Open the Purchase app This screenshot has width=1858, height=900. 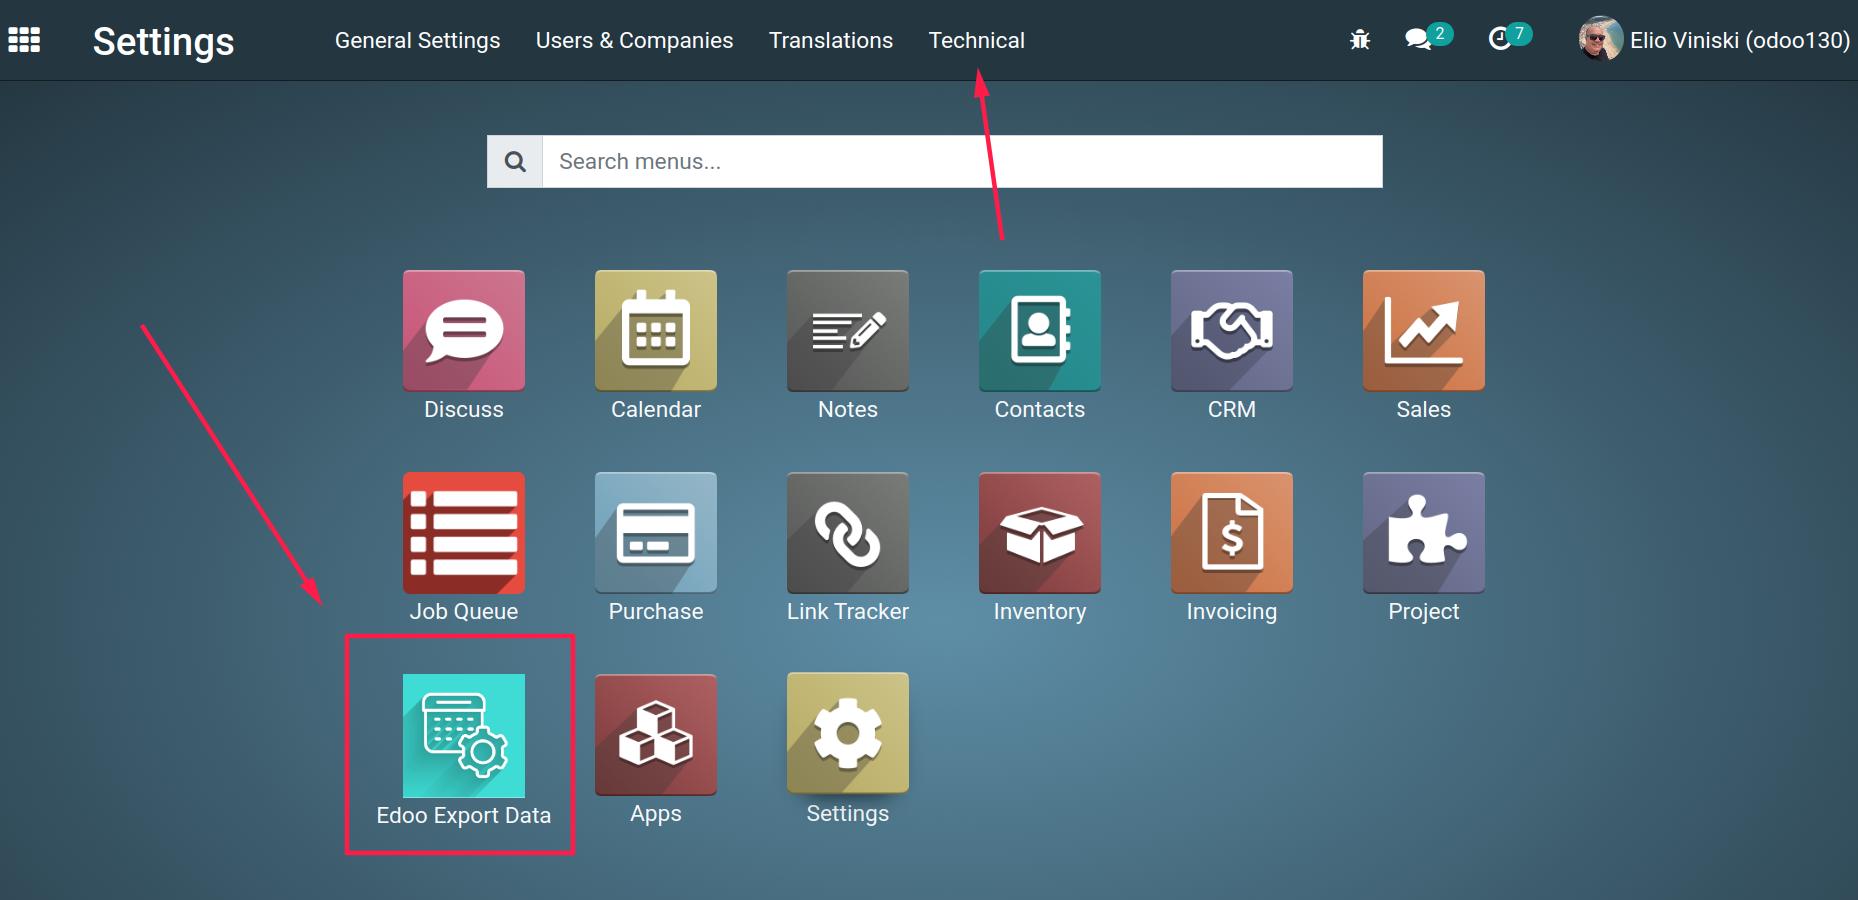(x=656, y=533)
